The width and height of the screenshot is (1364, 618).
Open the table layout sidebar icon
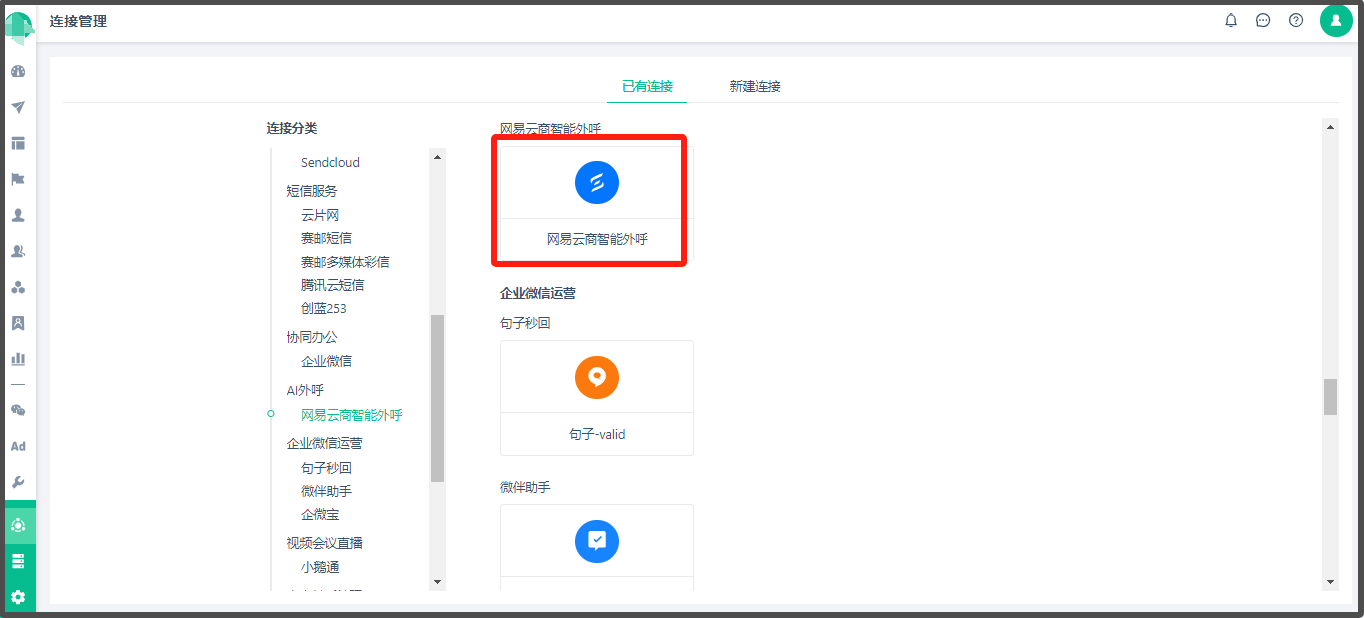[x=18, y=144]
